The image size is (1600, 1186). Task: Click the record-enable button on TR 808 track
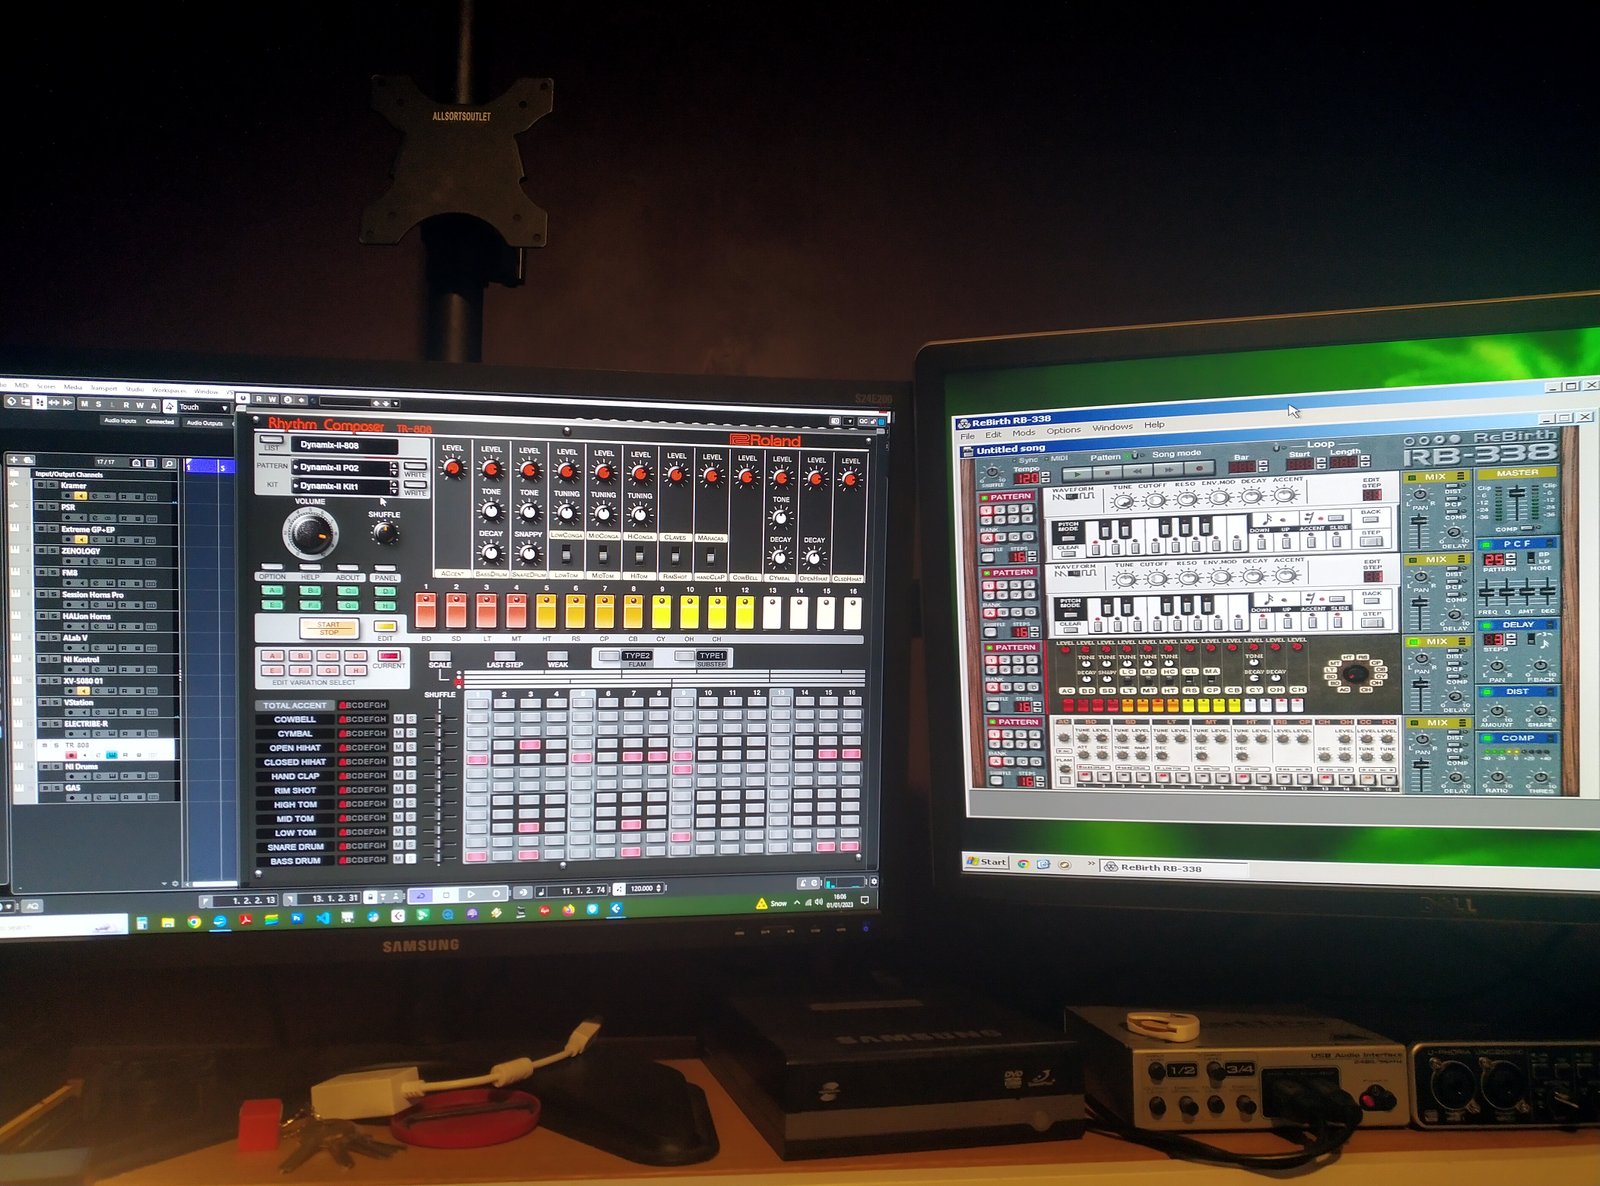pyautogui.click(x=72, y=755)
